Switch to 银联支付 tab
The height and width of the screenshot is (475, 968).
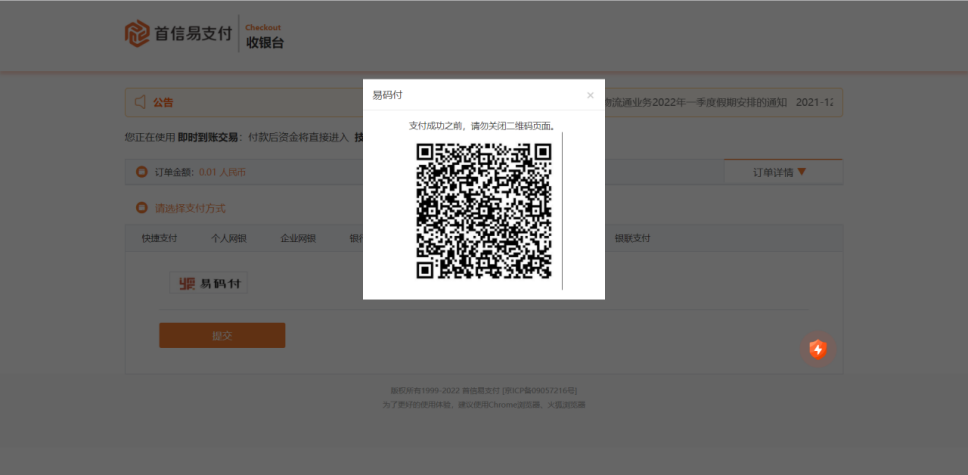[x=632, y=238]
